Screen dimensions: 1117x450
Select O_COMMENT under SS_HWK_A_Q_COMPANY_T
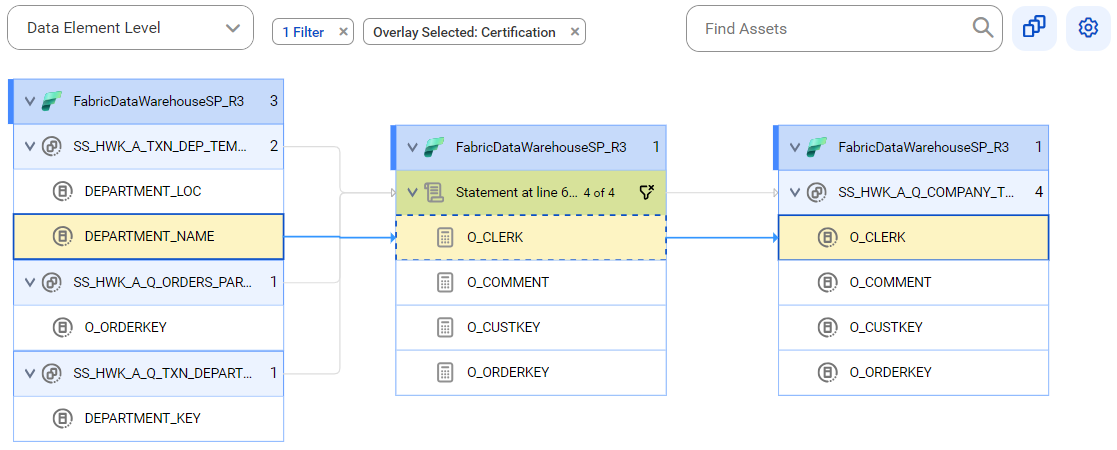(x=913, y=283)
